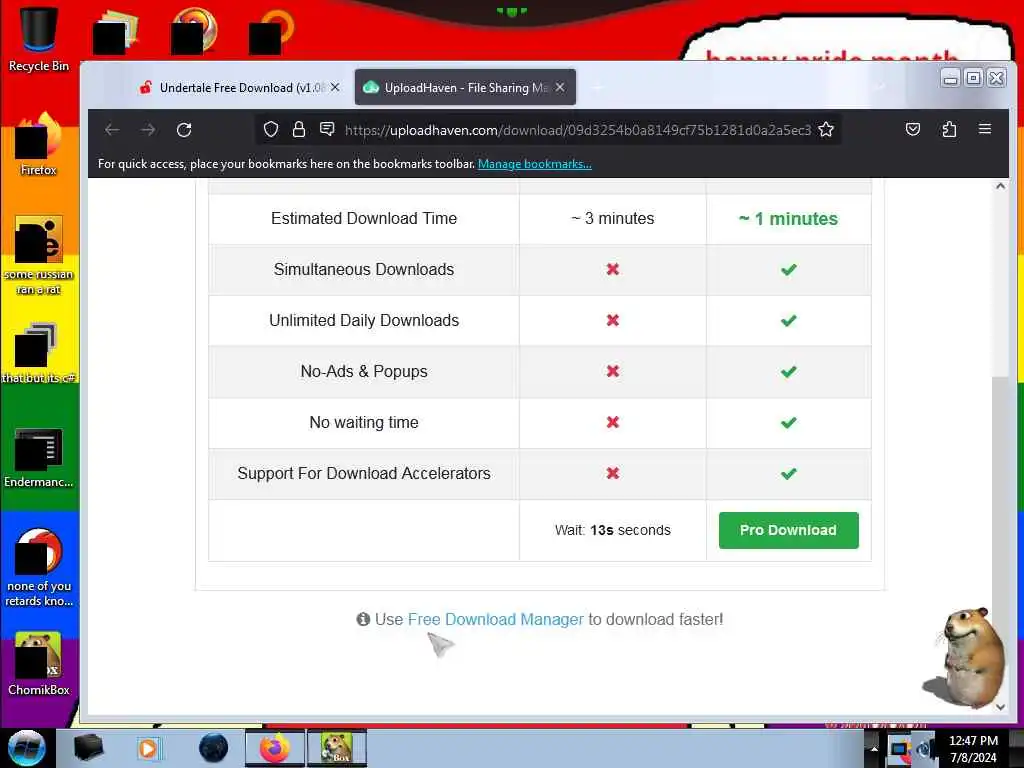Open the 'that but its c#' desktop icon

[39, 353]
